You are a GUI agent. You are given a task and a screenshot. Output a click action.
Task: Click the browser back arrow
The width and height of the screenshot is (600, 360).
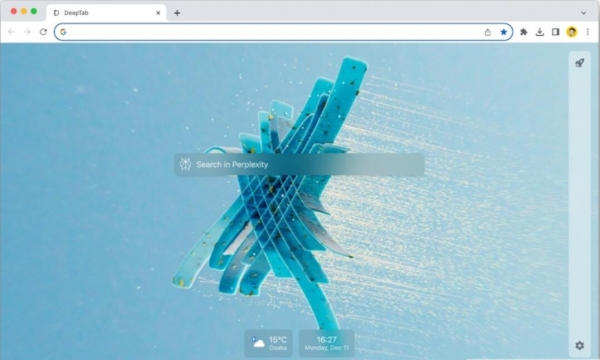[x=11, y=32]
